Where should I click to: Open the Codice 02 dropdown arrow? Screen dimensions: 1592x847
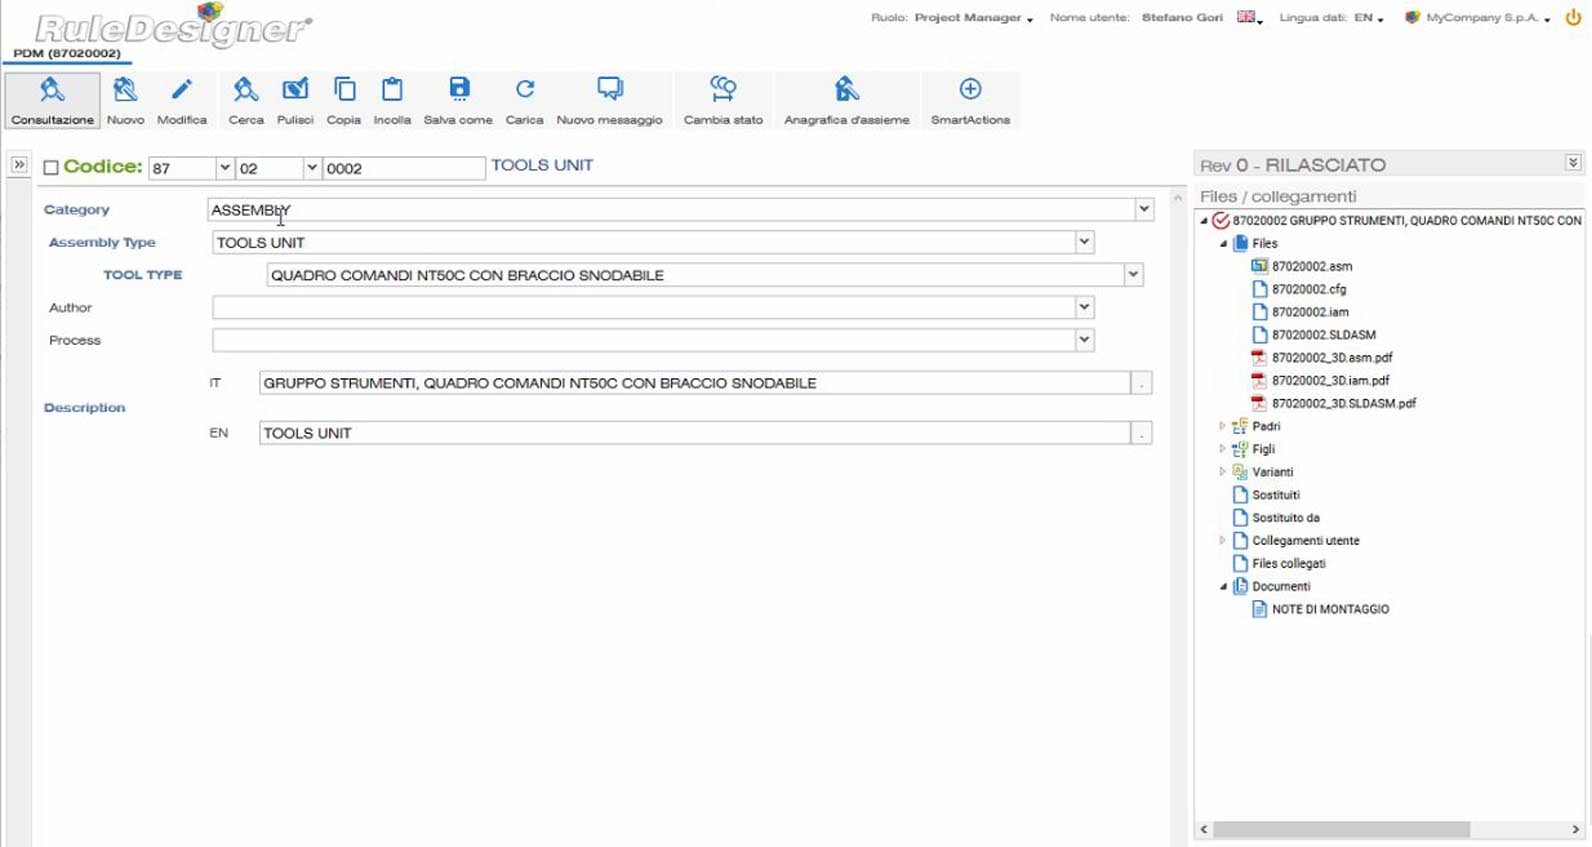click(312, 168)
